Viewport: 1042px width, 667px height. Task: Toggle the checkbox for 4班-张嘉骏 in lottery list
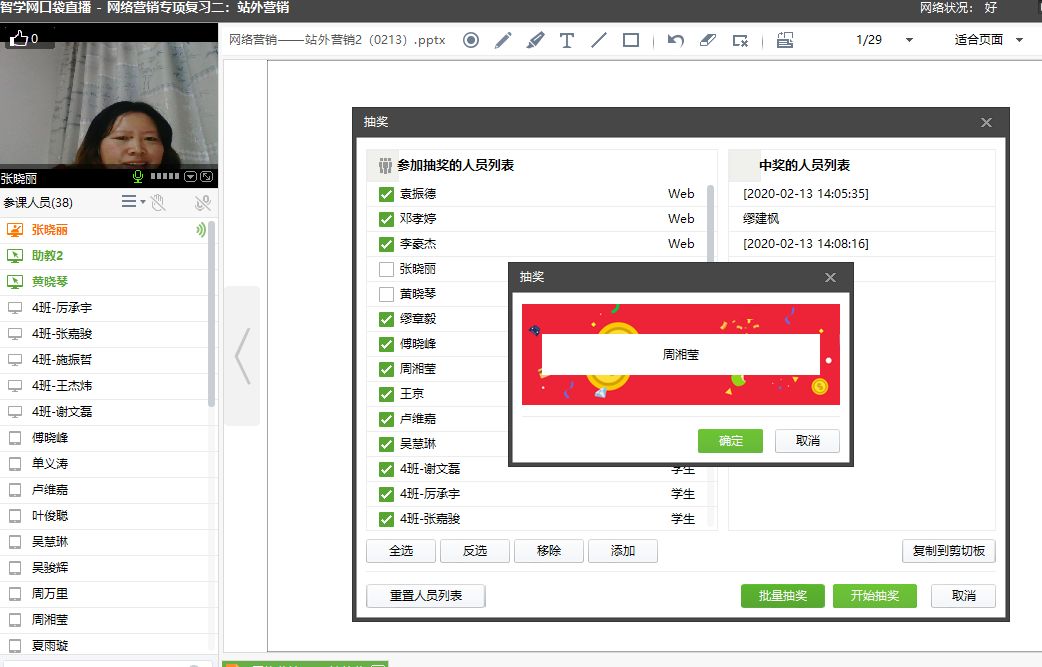pos(386,519)
